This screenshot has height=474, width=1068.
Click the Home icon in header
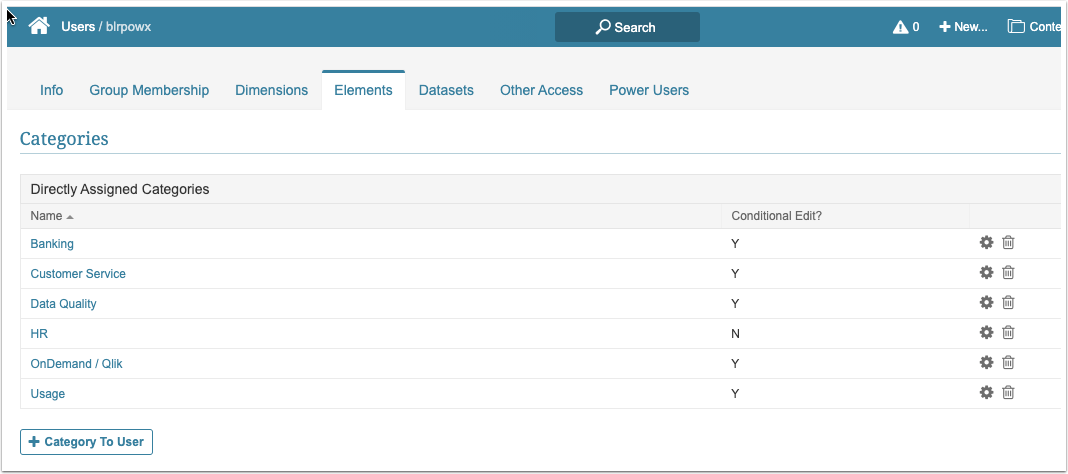click(x=39, y=27)
